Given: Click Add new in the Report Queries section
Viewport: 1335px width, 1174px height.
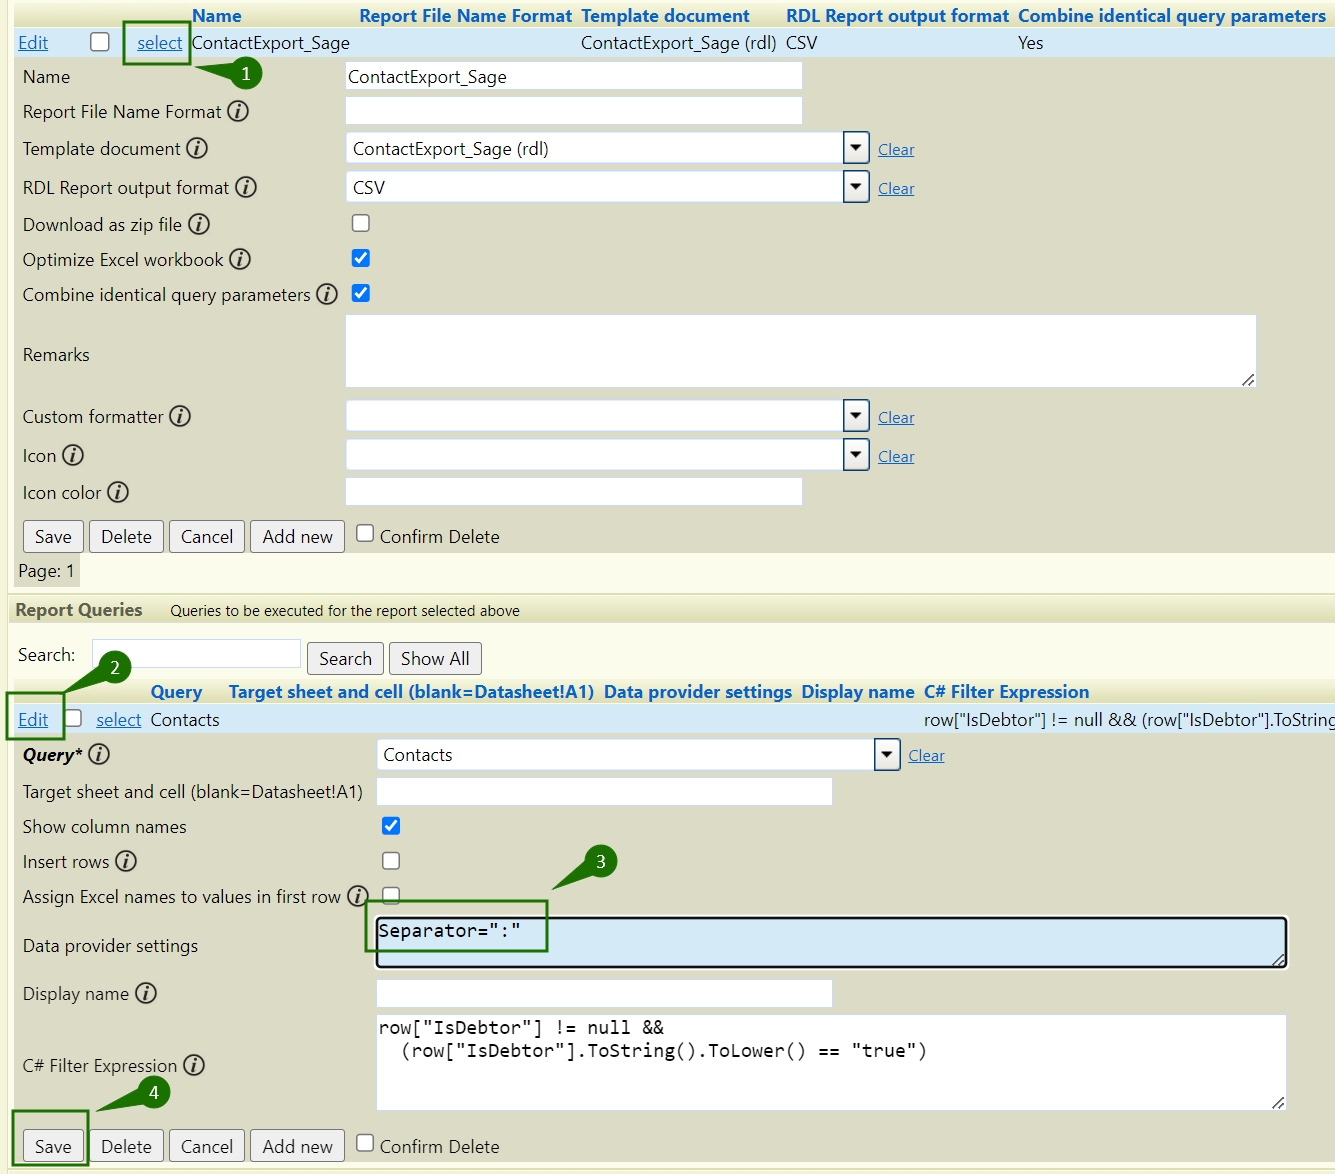Looking at the screenshot, I should [297, 1145].
